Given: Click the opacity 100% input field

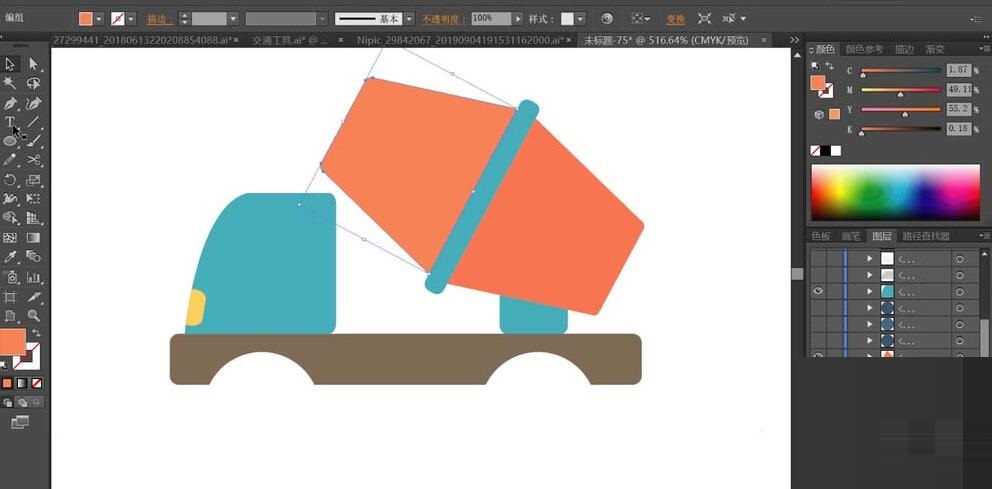Looking at the screenshot, I should coord(490,19).
